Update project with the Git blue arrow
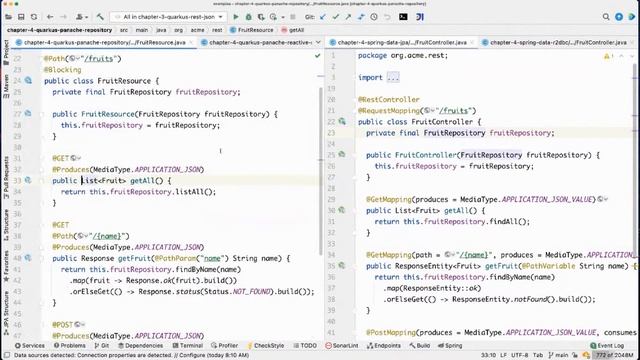This screenshot has width=640, height=360. pyautogui.click(x=323, y=17)
